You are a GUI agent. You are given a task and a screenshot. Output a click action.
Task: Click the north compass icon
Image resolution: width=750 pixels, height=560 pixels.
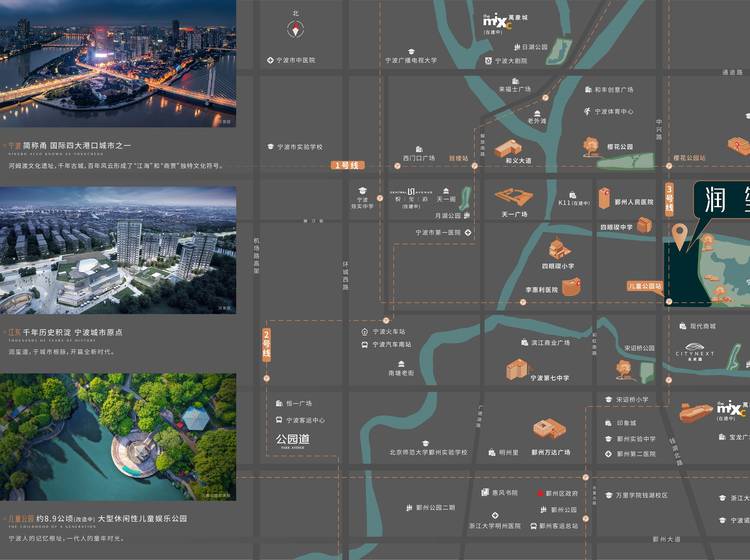(x=295, y=30)
